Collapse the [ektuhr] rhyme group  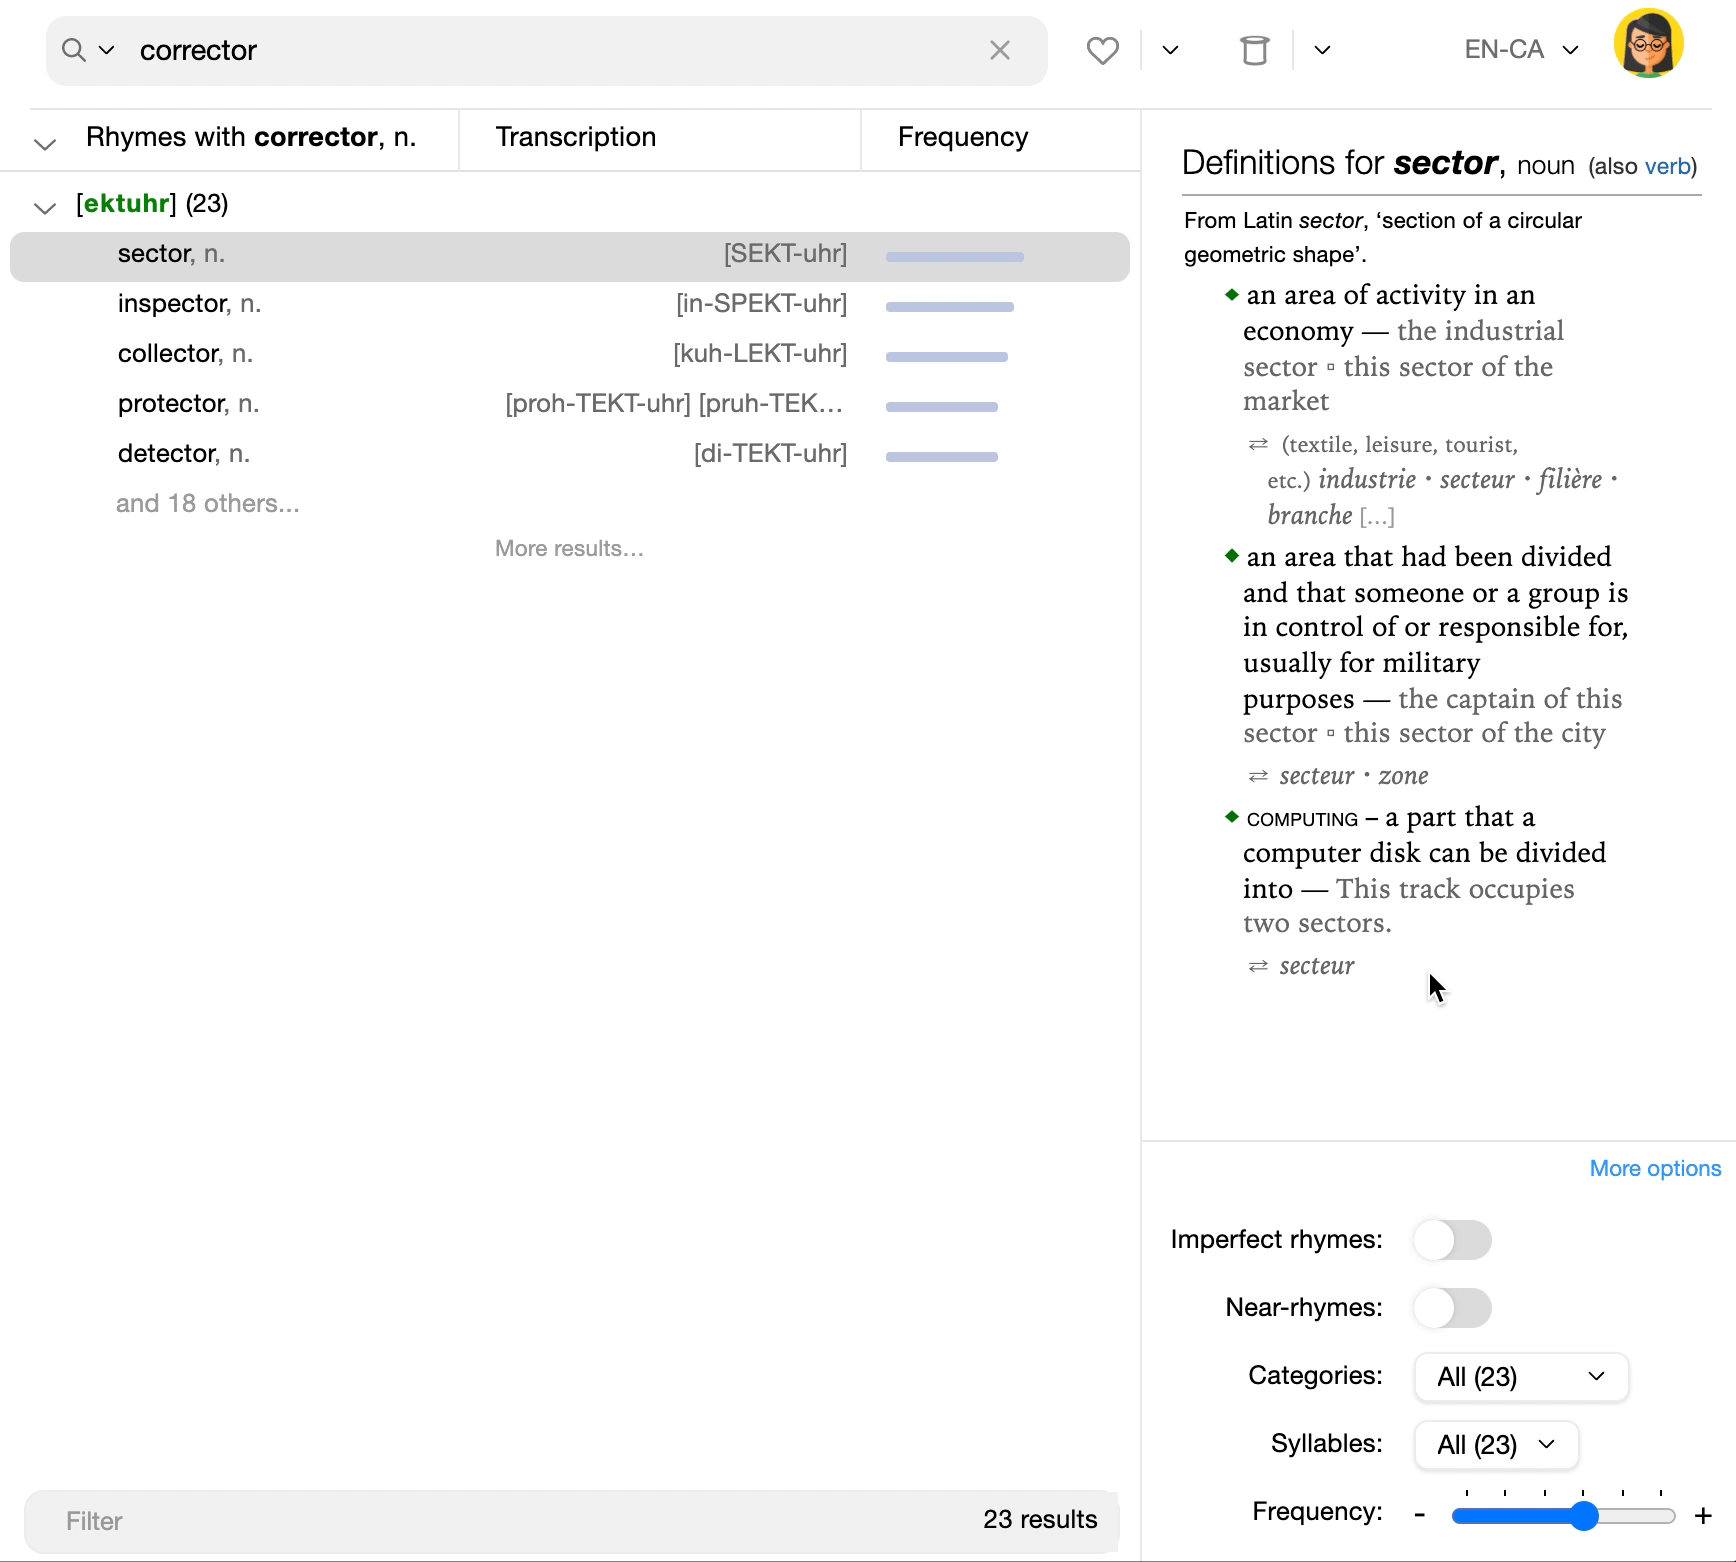(44, 208)
